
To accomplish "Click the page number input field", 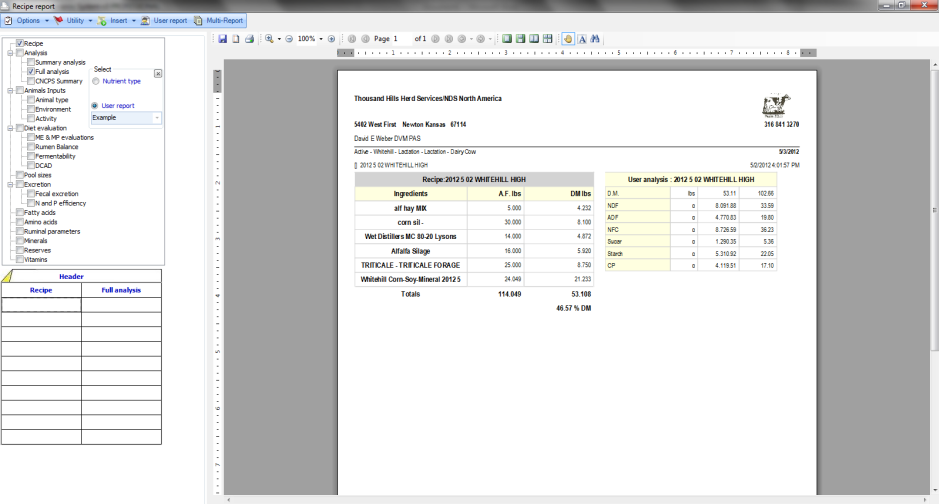I will 401,39.
